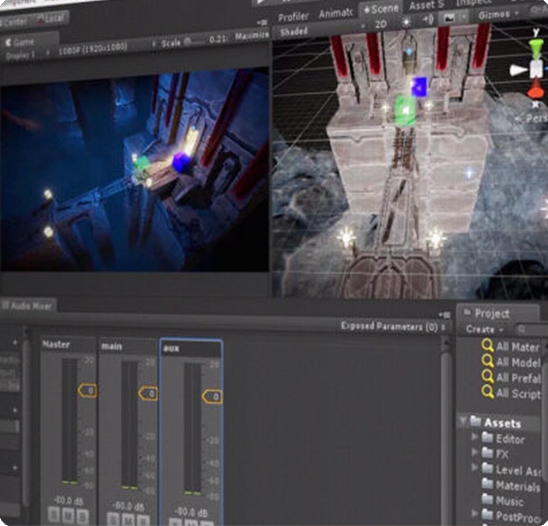The width and height of the screenshot is (548, 526).
Task: Bypass effects on Master group (B button)
Action: tap(82, 517)
